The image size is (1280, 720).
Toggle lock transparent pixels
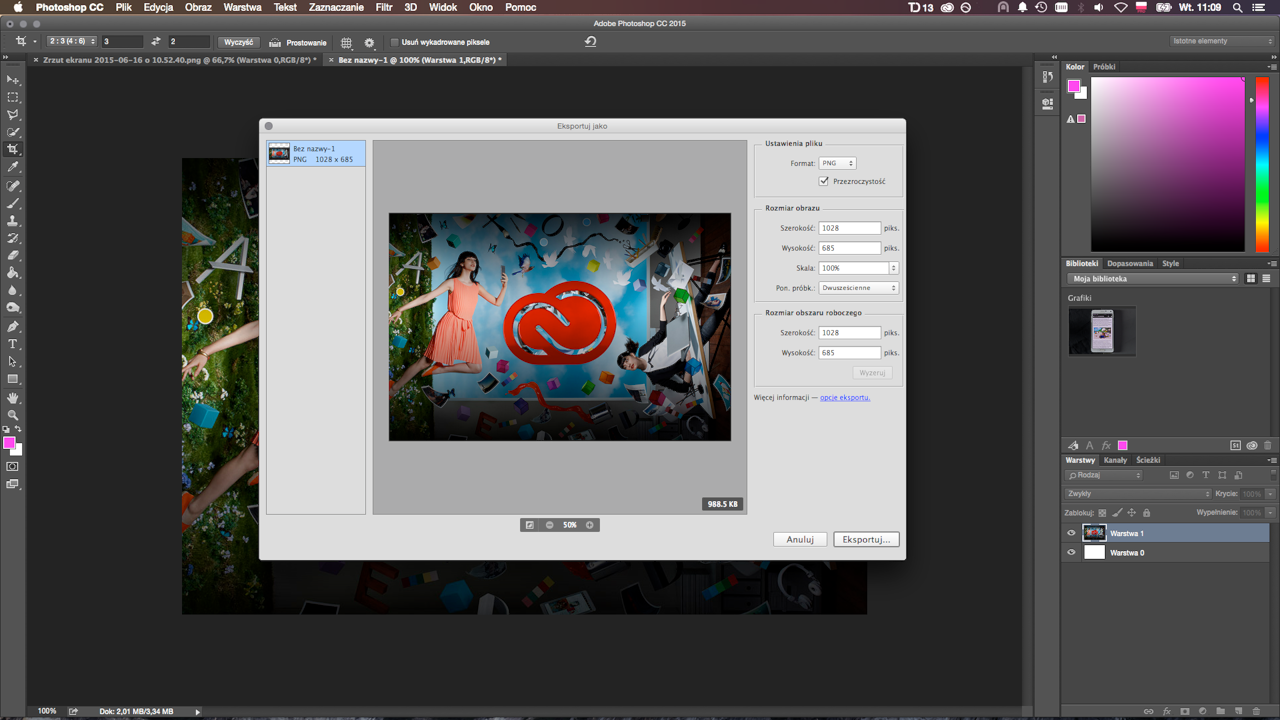click(1102, 513)
